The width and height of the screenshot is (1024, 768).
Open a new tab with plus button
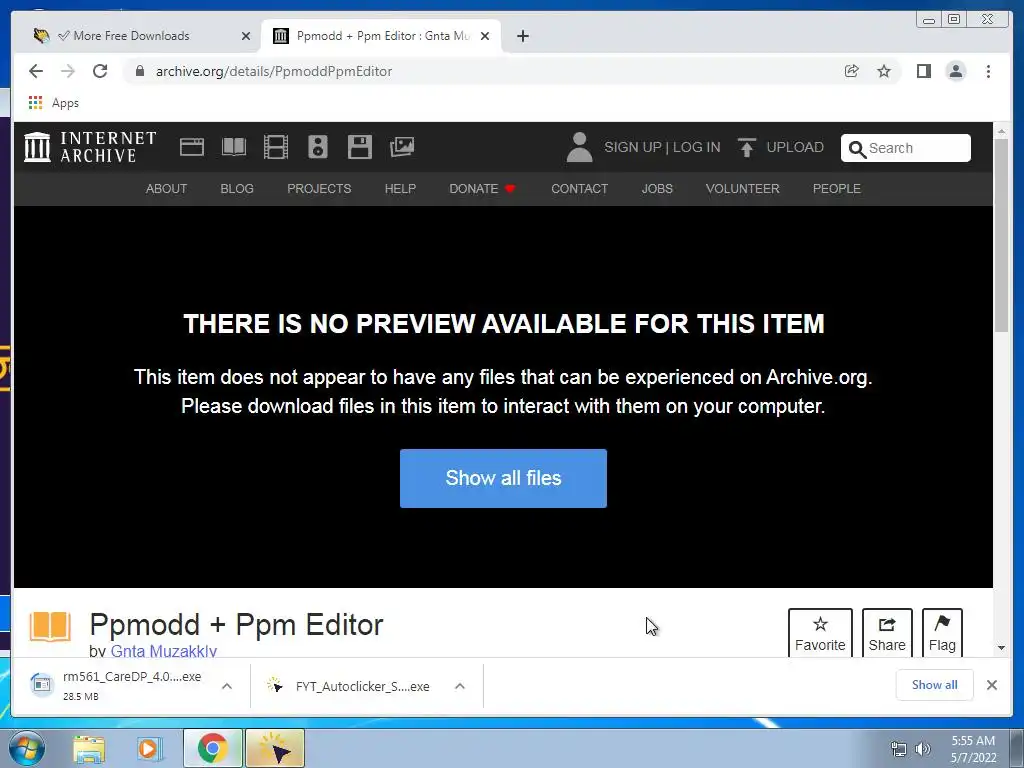[522, 36]
